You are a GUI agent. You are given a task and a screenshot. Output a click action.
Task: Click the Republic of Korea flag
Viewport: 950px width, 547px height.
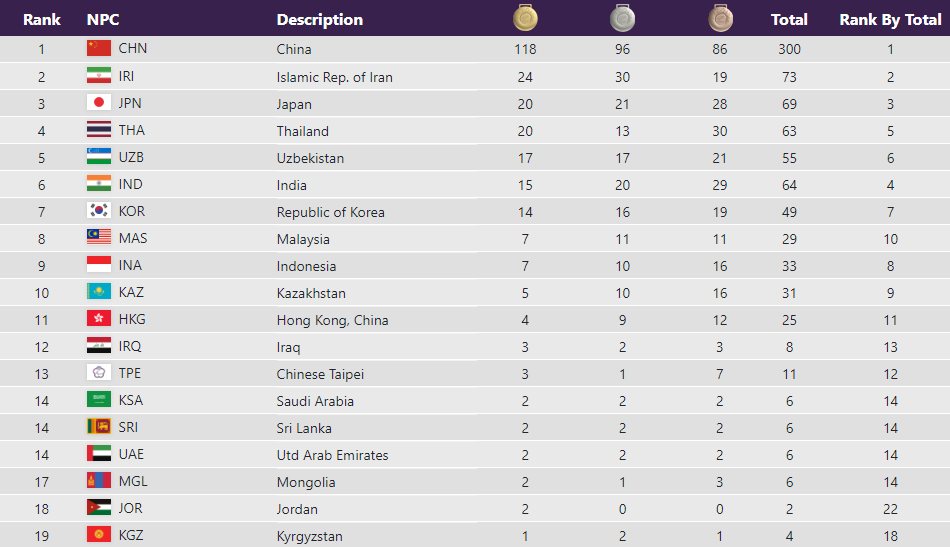tap(99, 211)
